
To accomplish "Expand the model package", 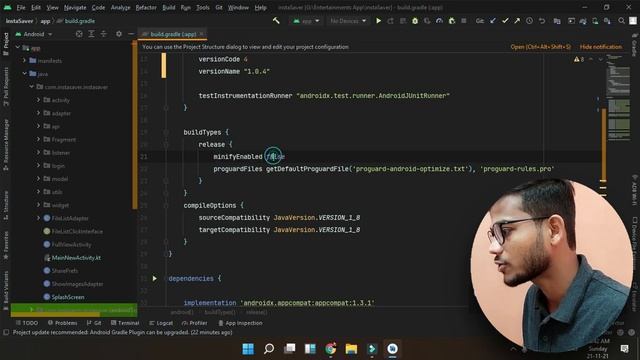I will click(x=38, y=178).
